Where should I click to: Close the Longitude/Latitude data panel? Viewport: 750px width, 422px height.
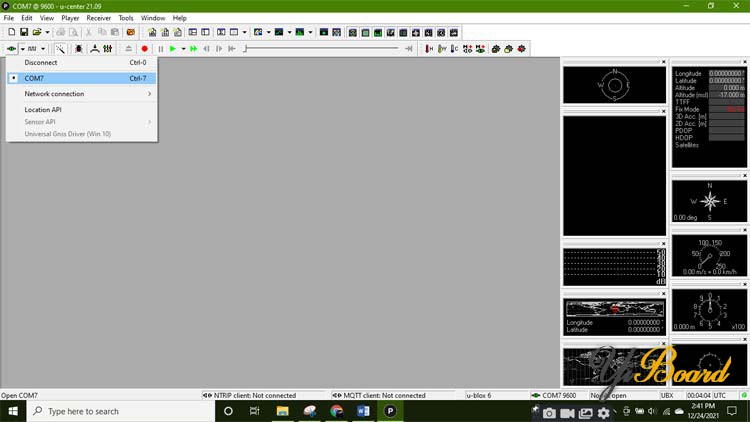745,62
